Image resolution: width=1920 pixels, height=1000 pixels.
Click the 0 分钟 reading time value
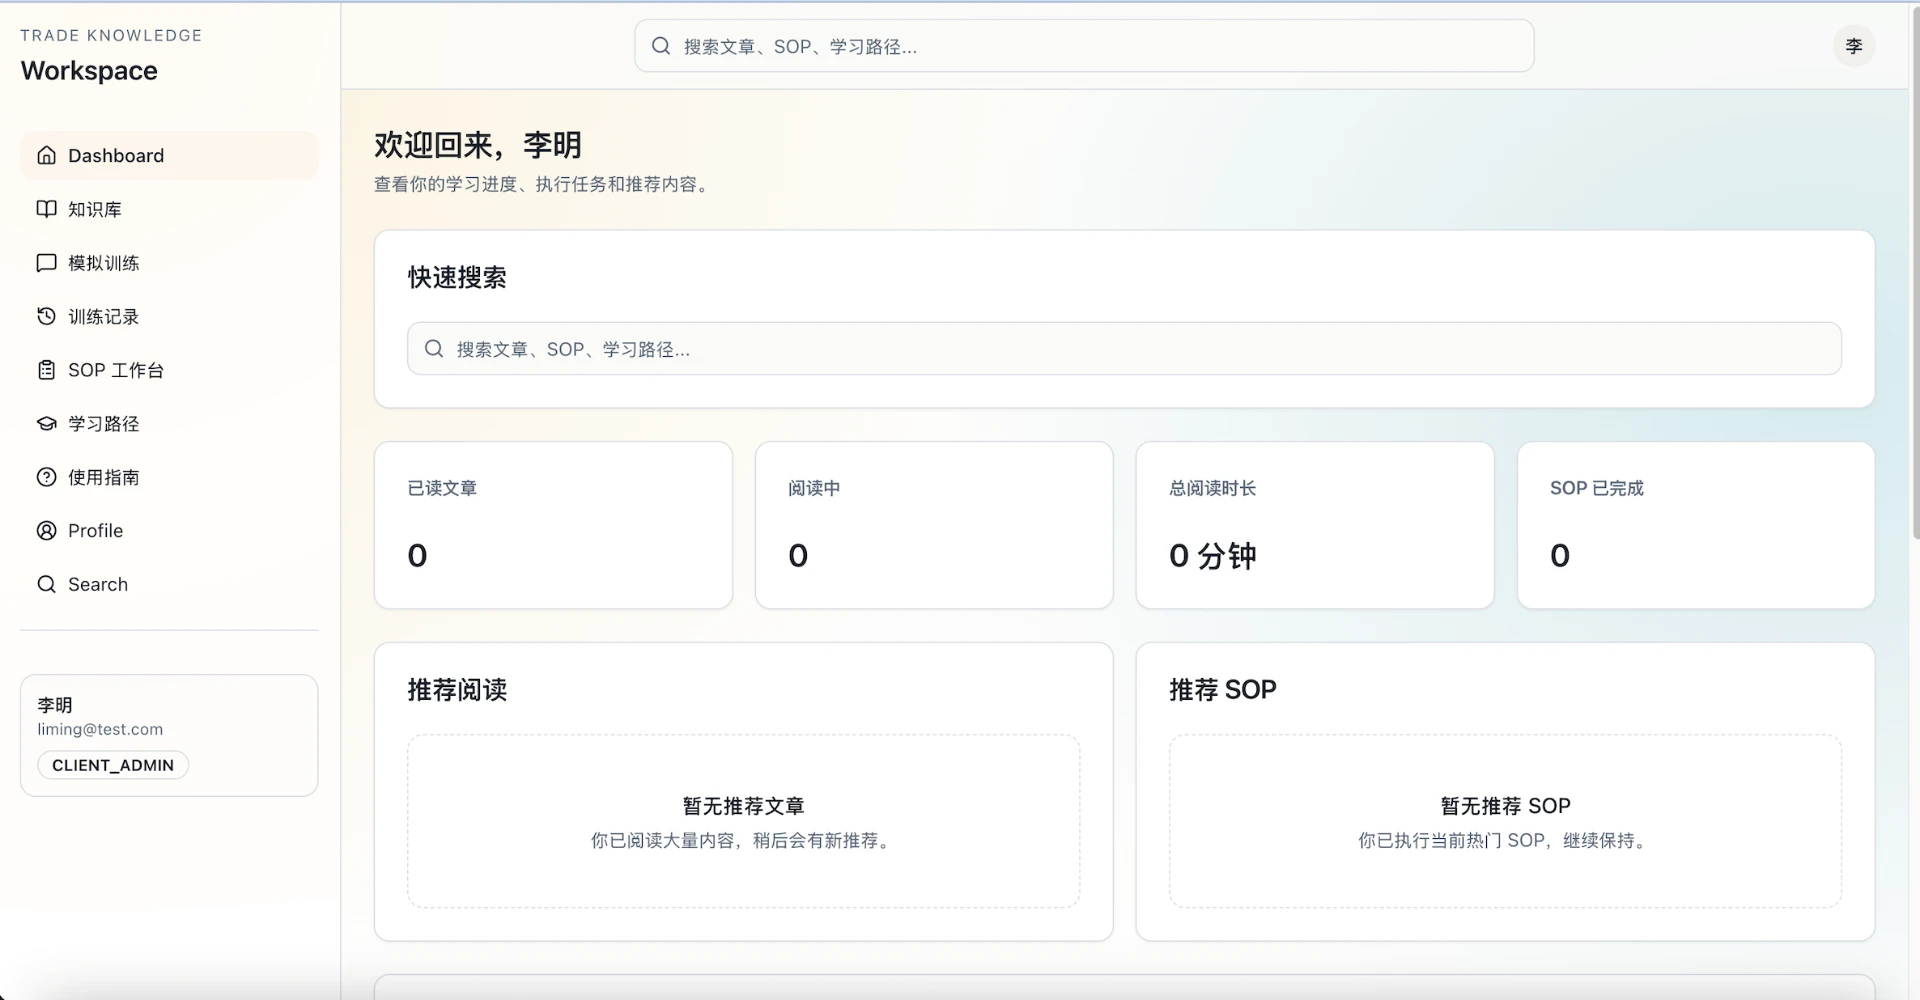(x=1213, y=555)
